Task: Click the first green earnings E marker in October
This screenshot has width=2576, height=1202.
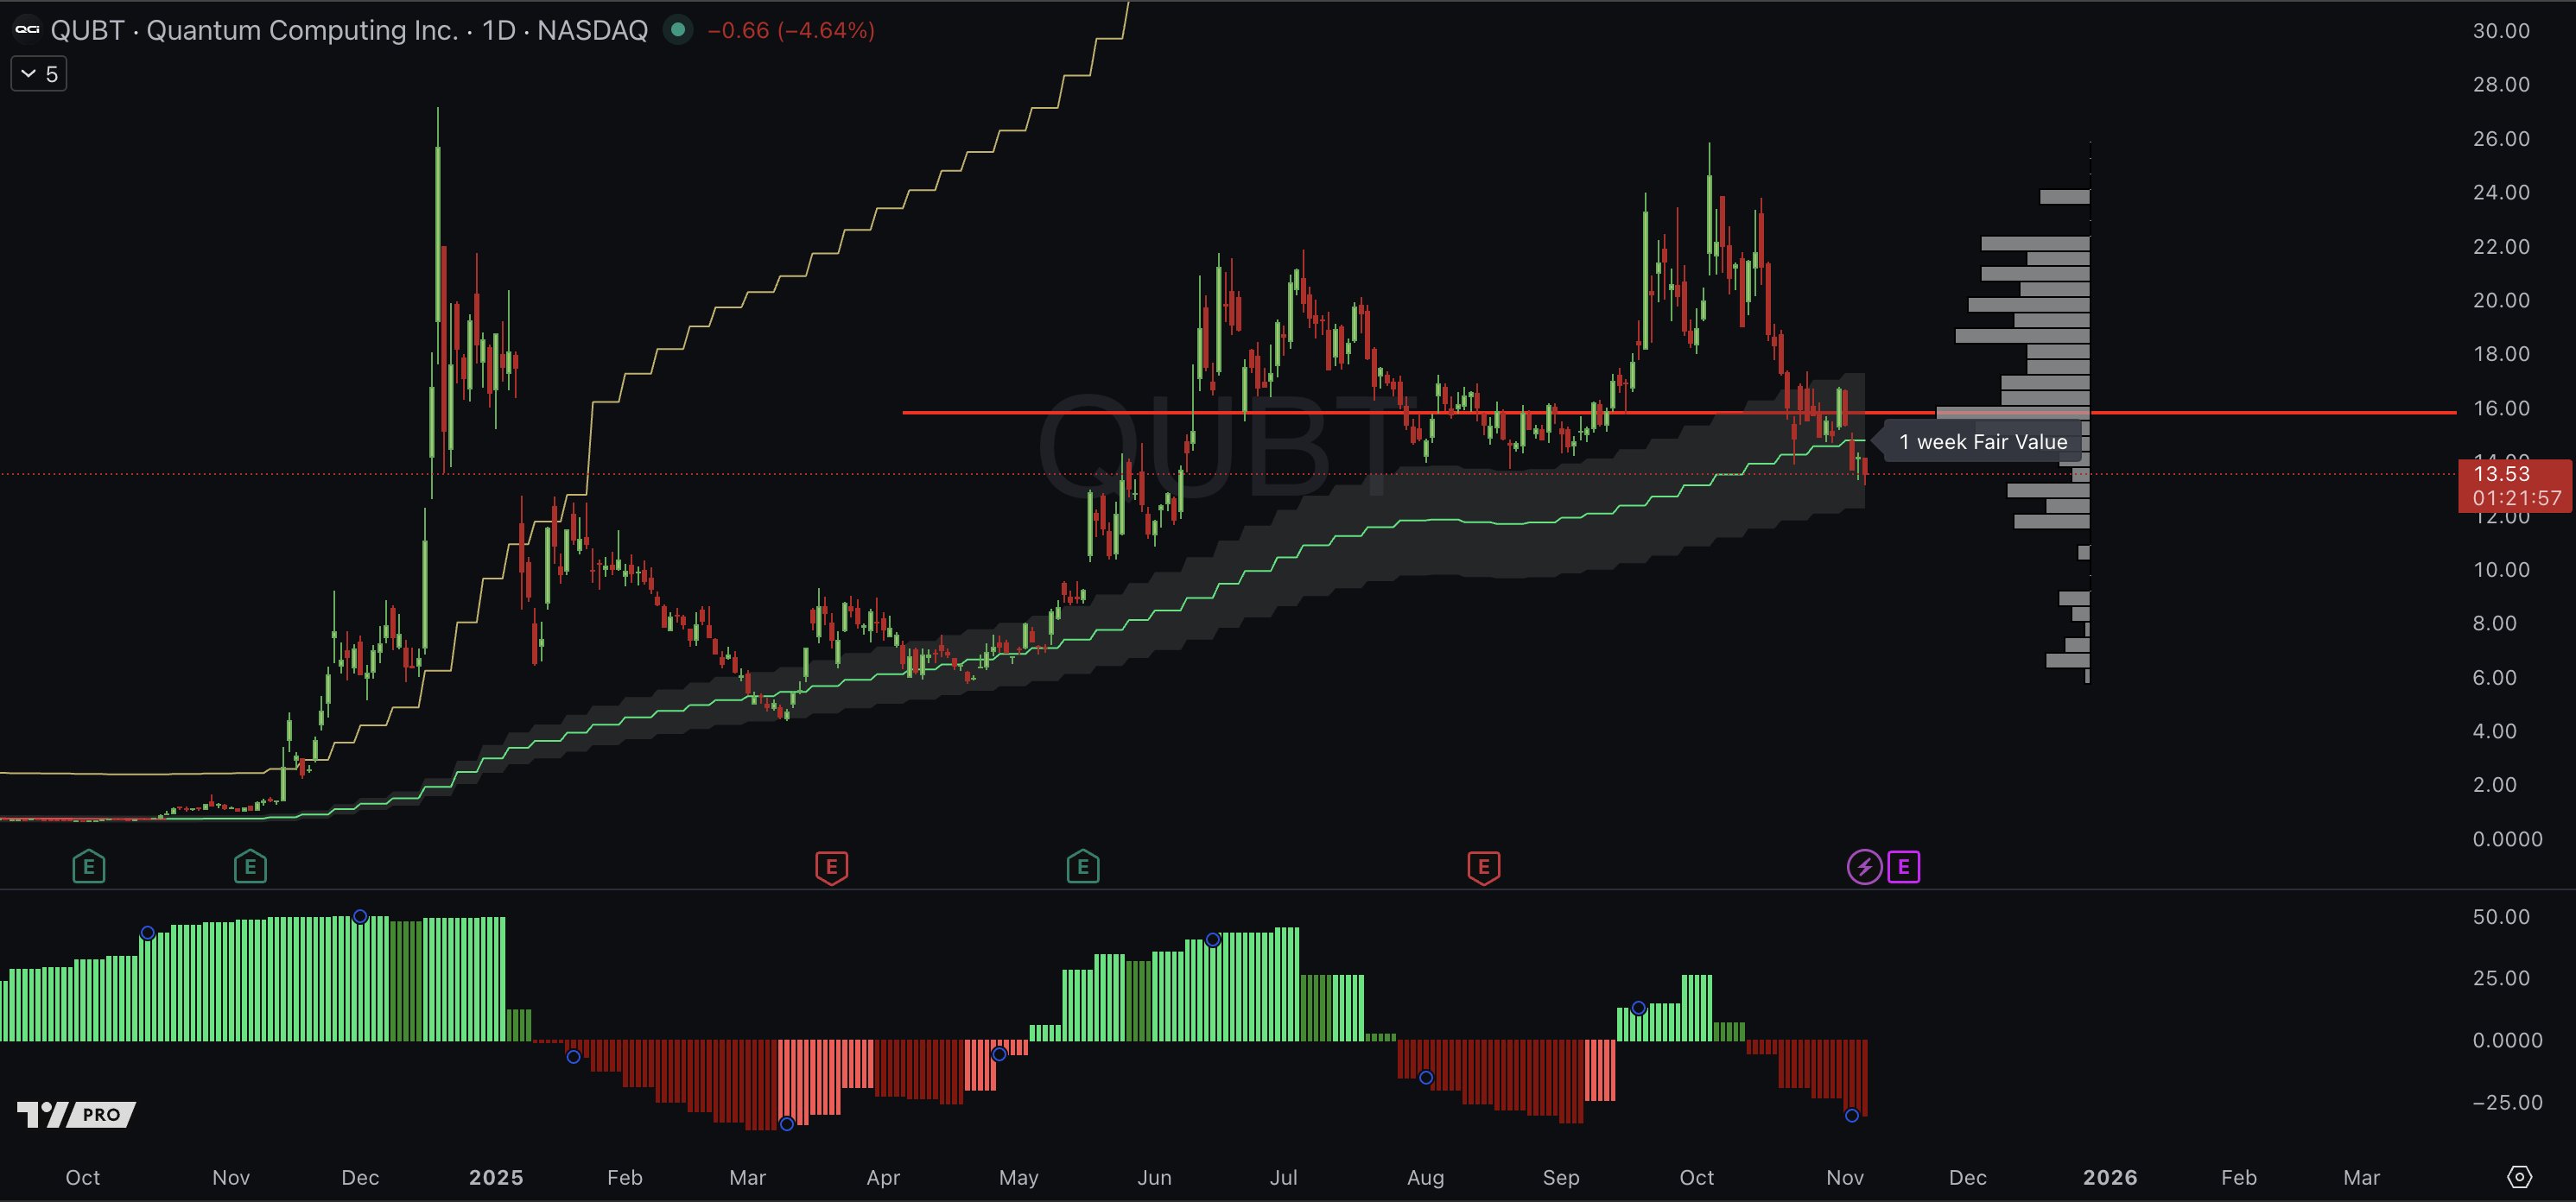Action: [x=89, y=867]
